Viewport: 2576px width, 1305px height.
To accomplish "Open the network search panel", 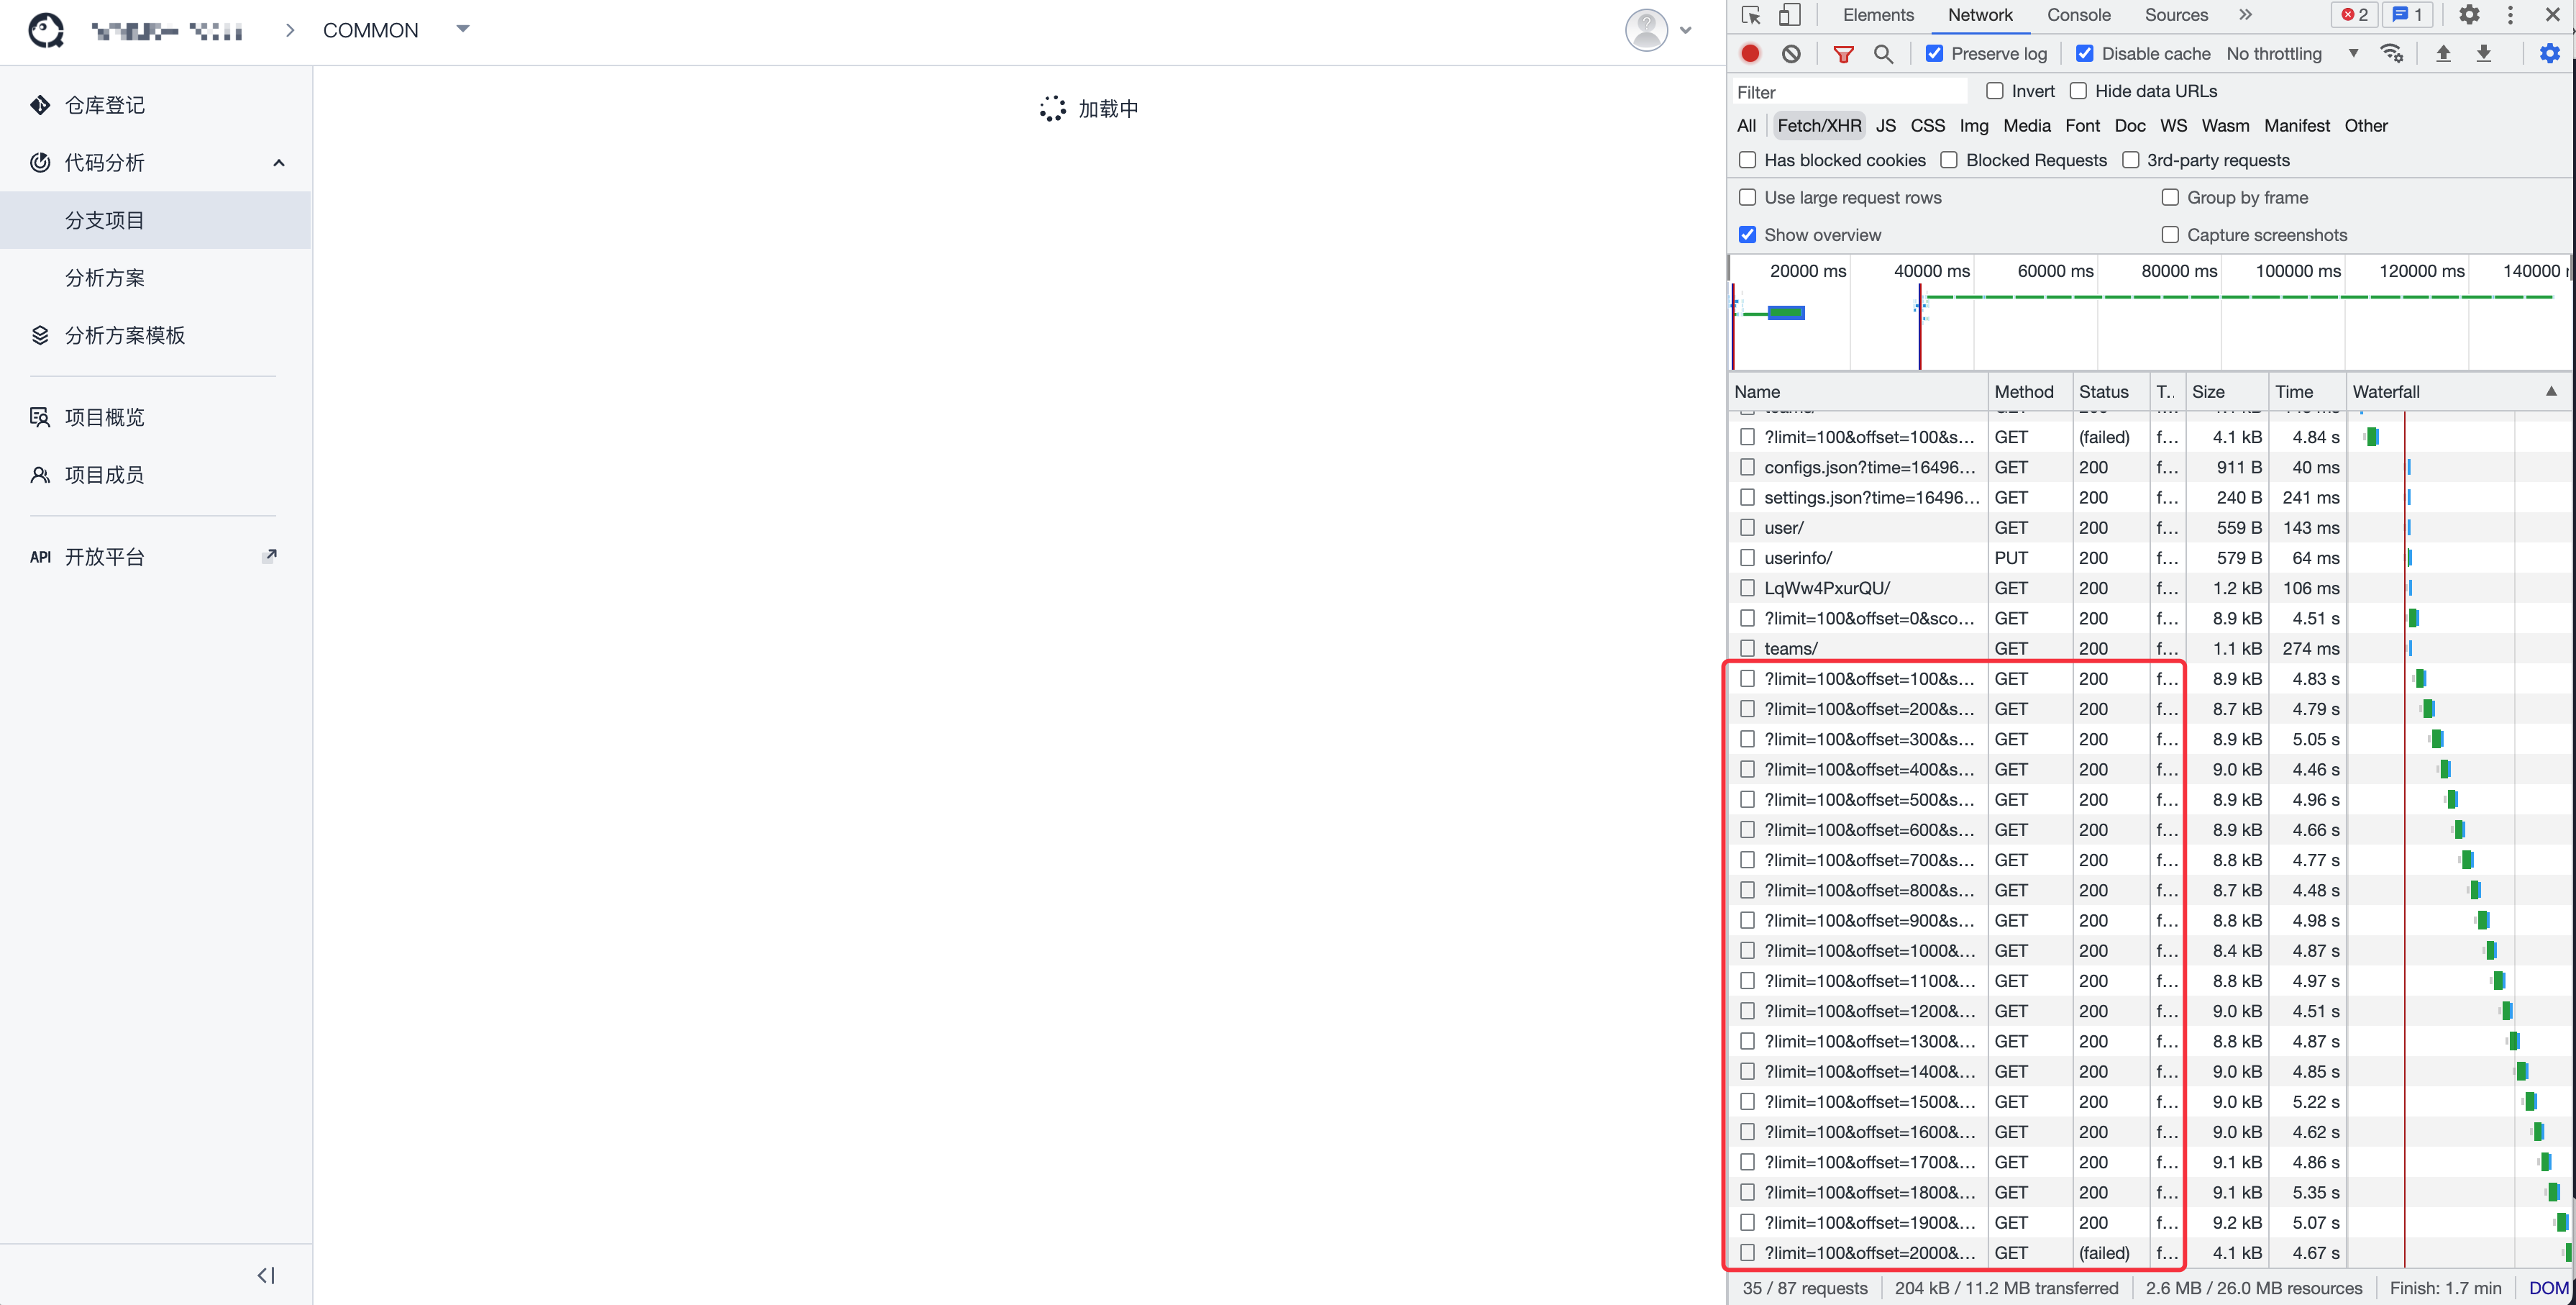I will point(1884,53).
